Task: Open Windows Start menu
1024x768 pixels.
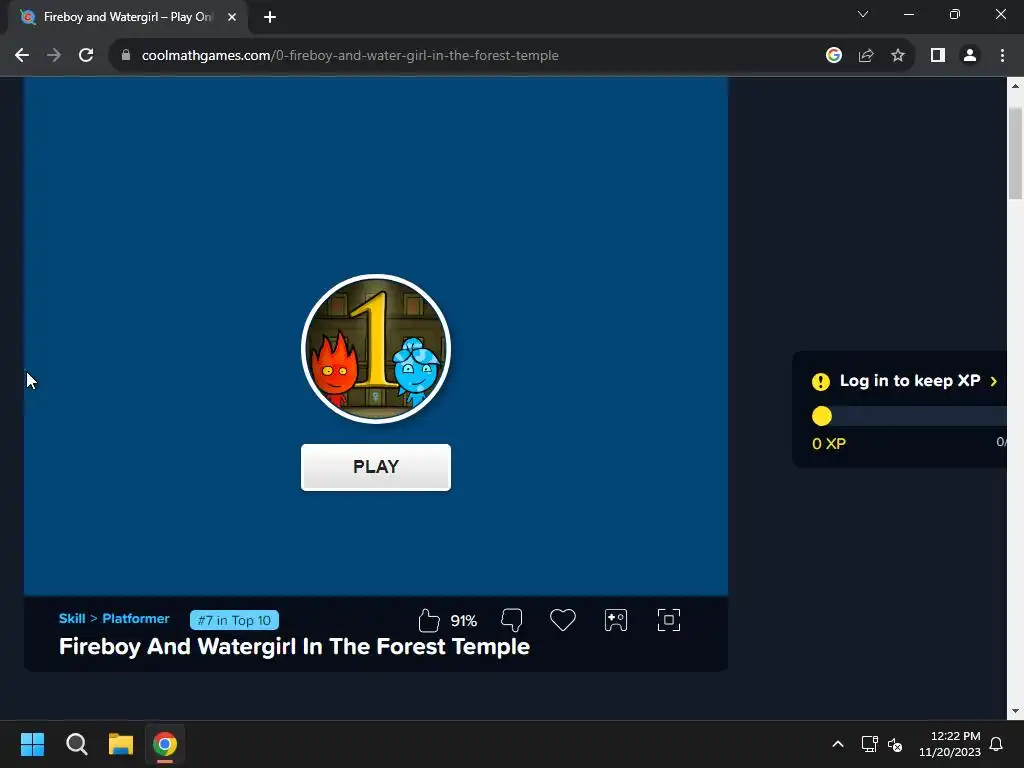Action: click(32, 744)
